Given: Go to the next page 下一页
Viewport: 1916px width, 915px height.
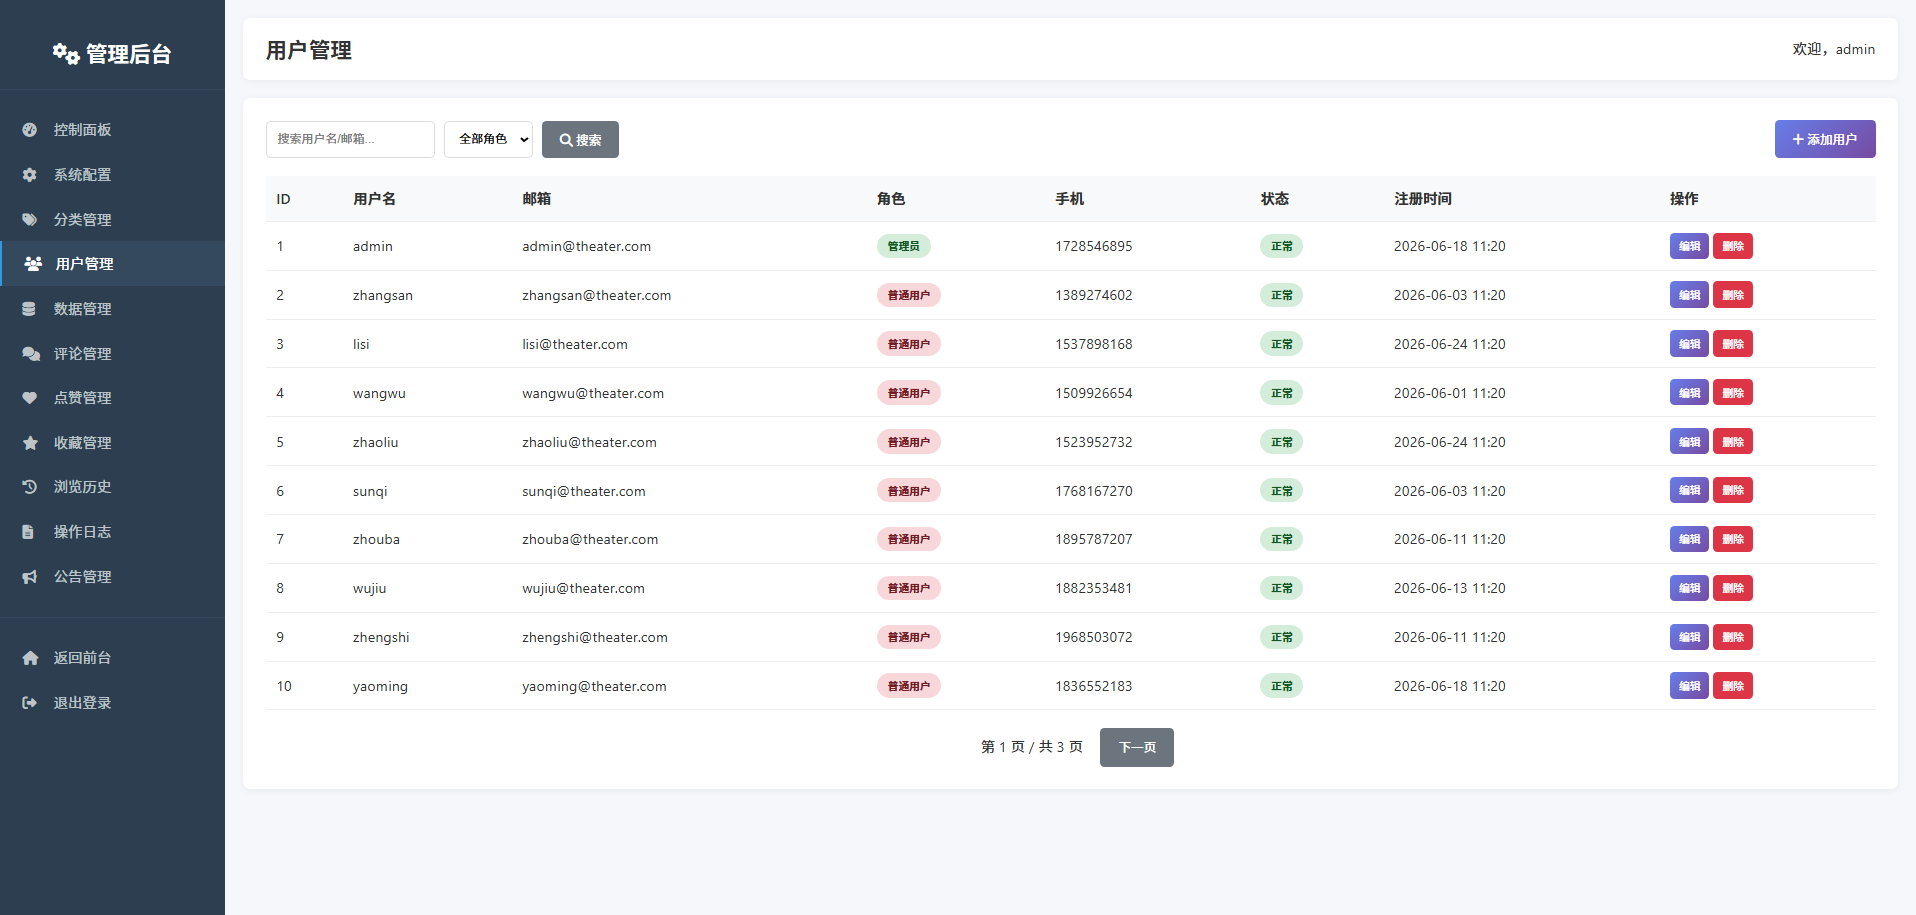Looking at the screenshot, I should tap(1137, 748).
